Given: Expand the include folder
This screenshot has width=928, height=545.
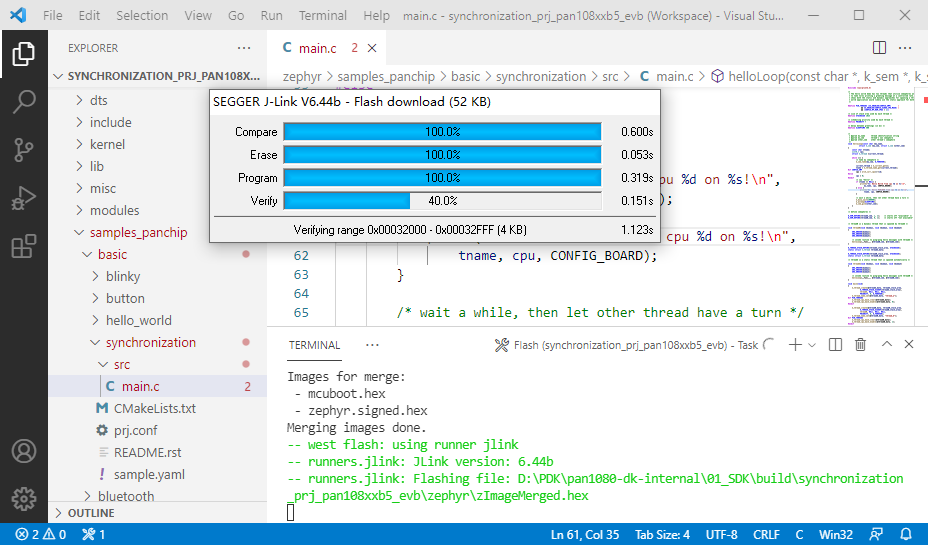Looking at the screenshot, I should 157,122.
